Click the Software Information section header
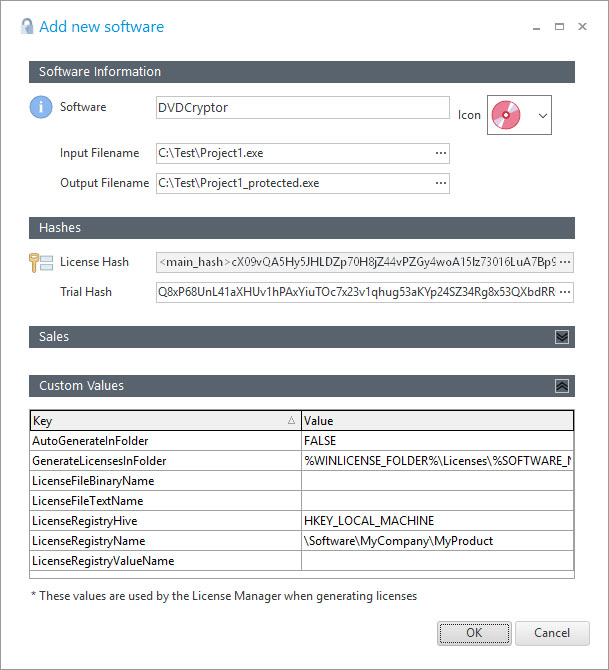Image resolution: width=609 pixels, height=670 pixels. pos(302,72)
